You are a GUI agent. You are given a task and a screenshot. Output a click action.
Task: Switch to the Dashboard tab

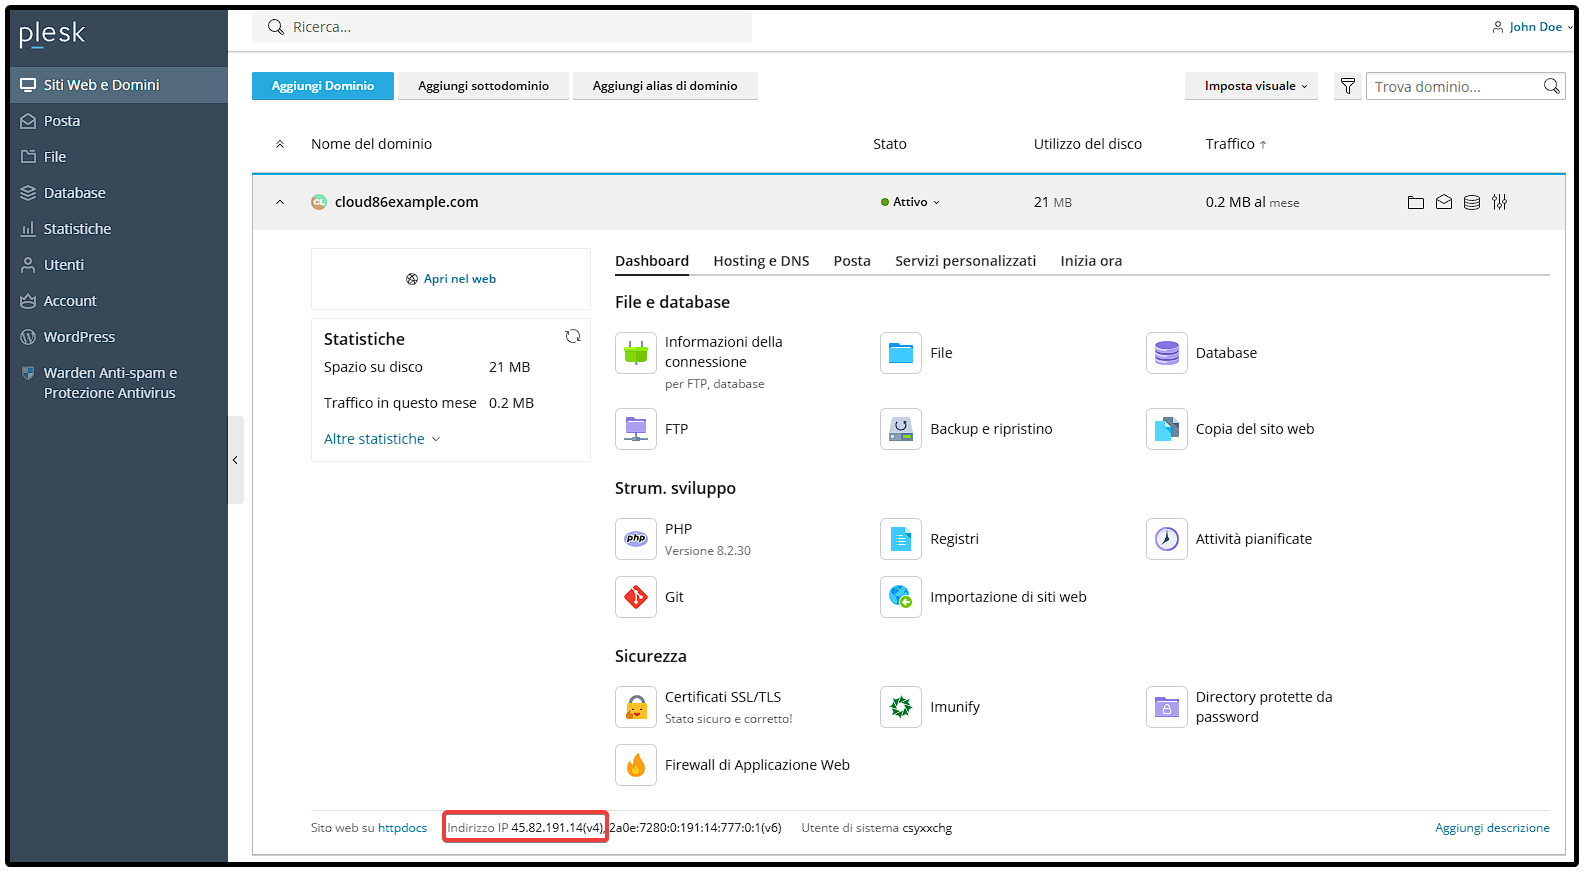(x=652, y=261)
